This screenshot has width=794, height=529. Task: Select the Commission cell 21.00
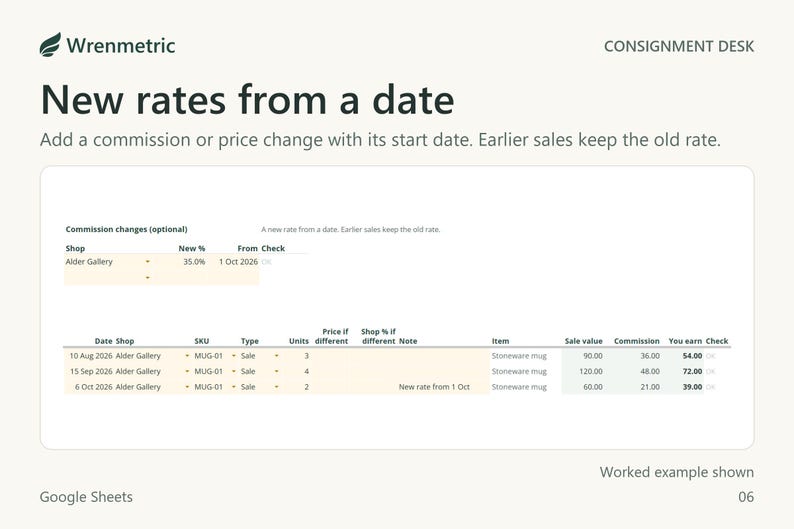[633, 387]
